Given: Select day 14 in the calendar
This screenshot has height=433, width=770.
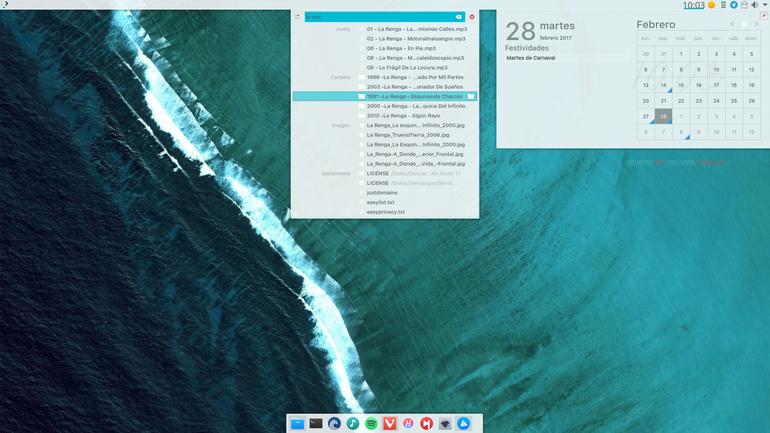Looking at the screenshot, I should [x=663, y=85].
